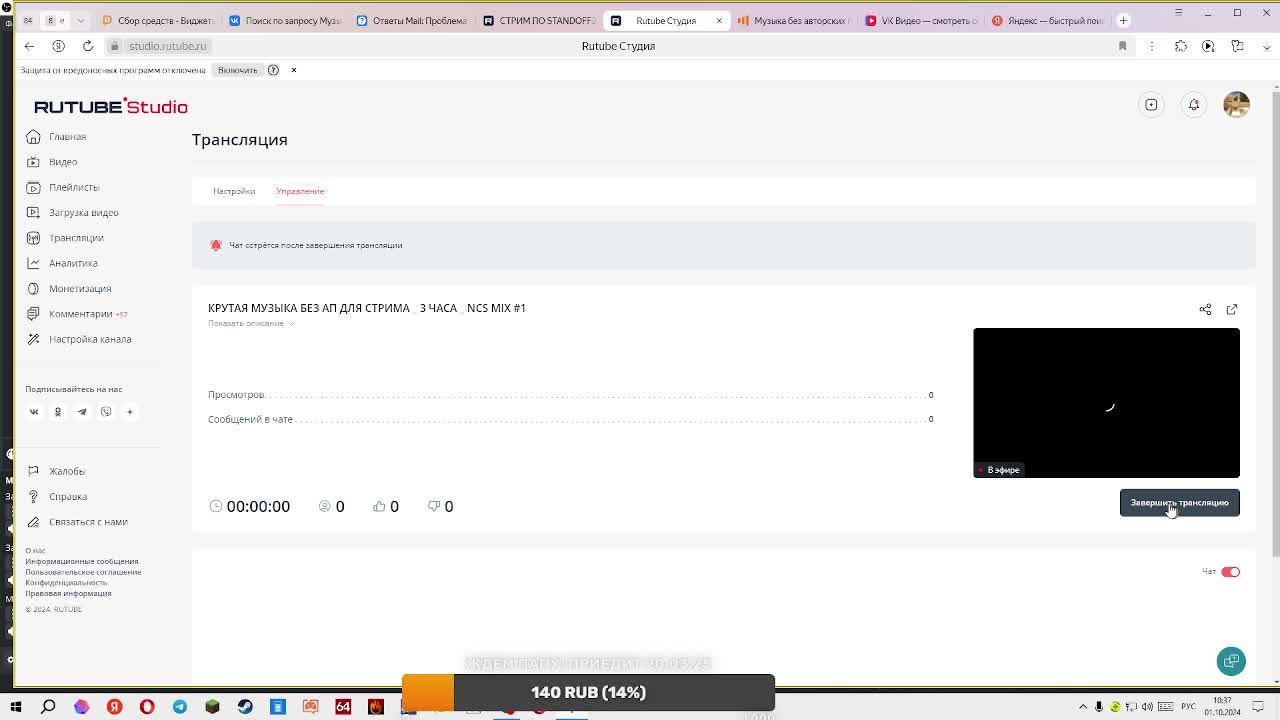Switch to Сбор средств browser tab
Viewport: 1280px width, 720px height.
158,20
